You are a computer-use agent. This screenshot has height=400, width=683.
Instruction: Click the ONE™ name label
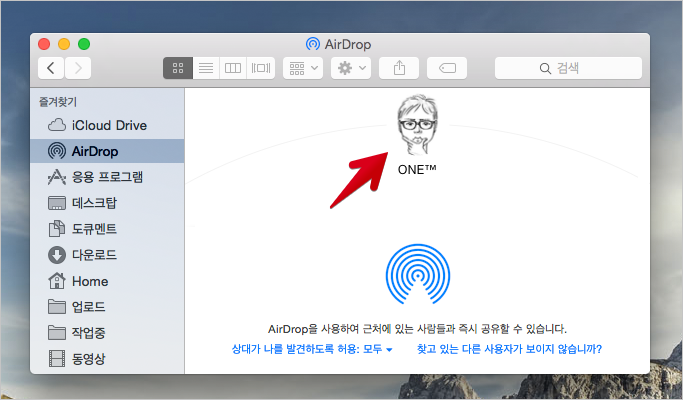[417, 169]
